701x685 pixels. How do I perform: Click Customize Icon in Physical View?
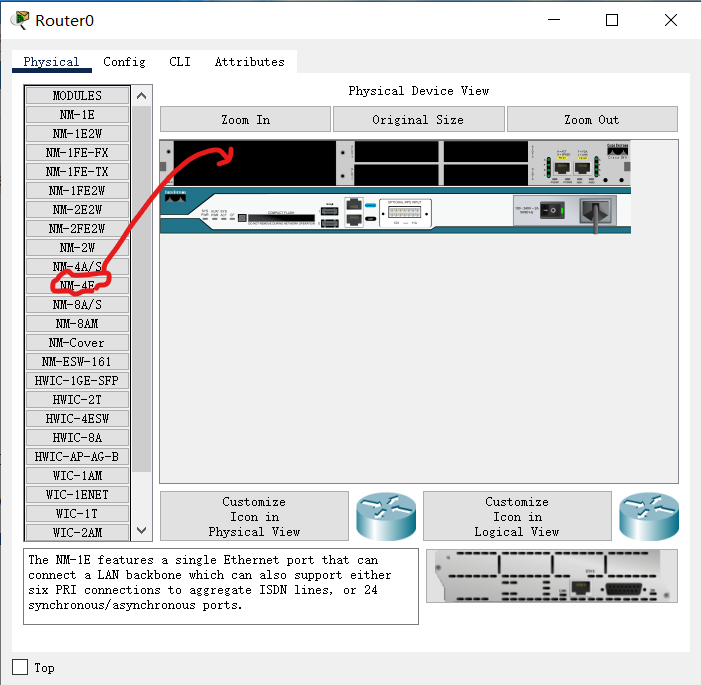coord(254,516)
